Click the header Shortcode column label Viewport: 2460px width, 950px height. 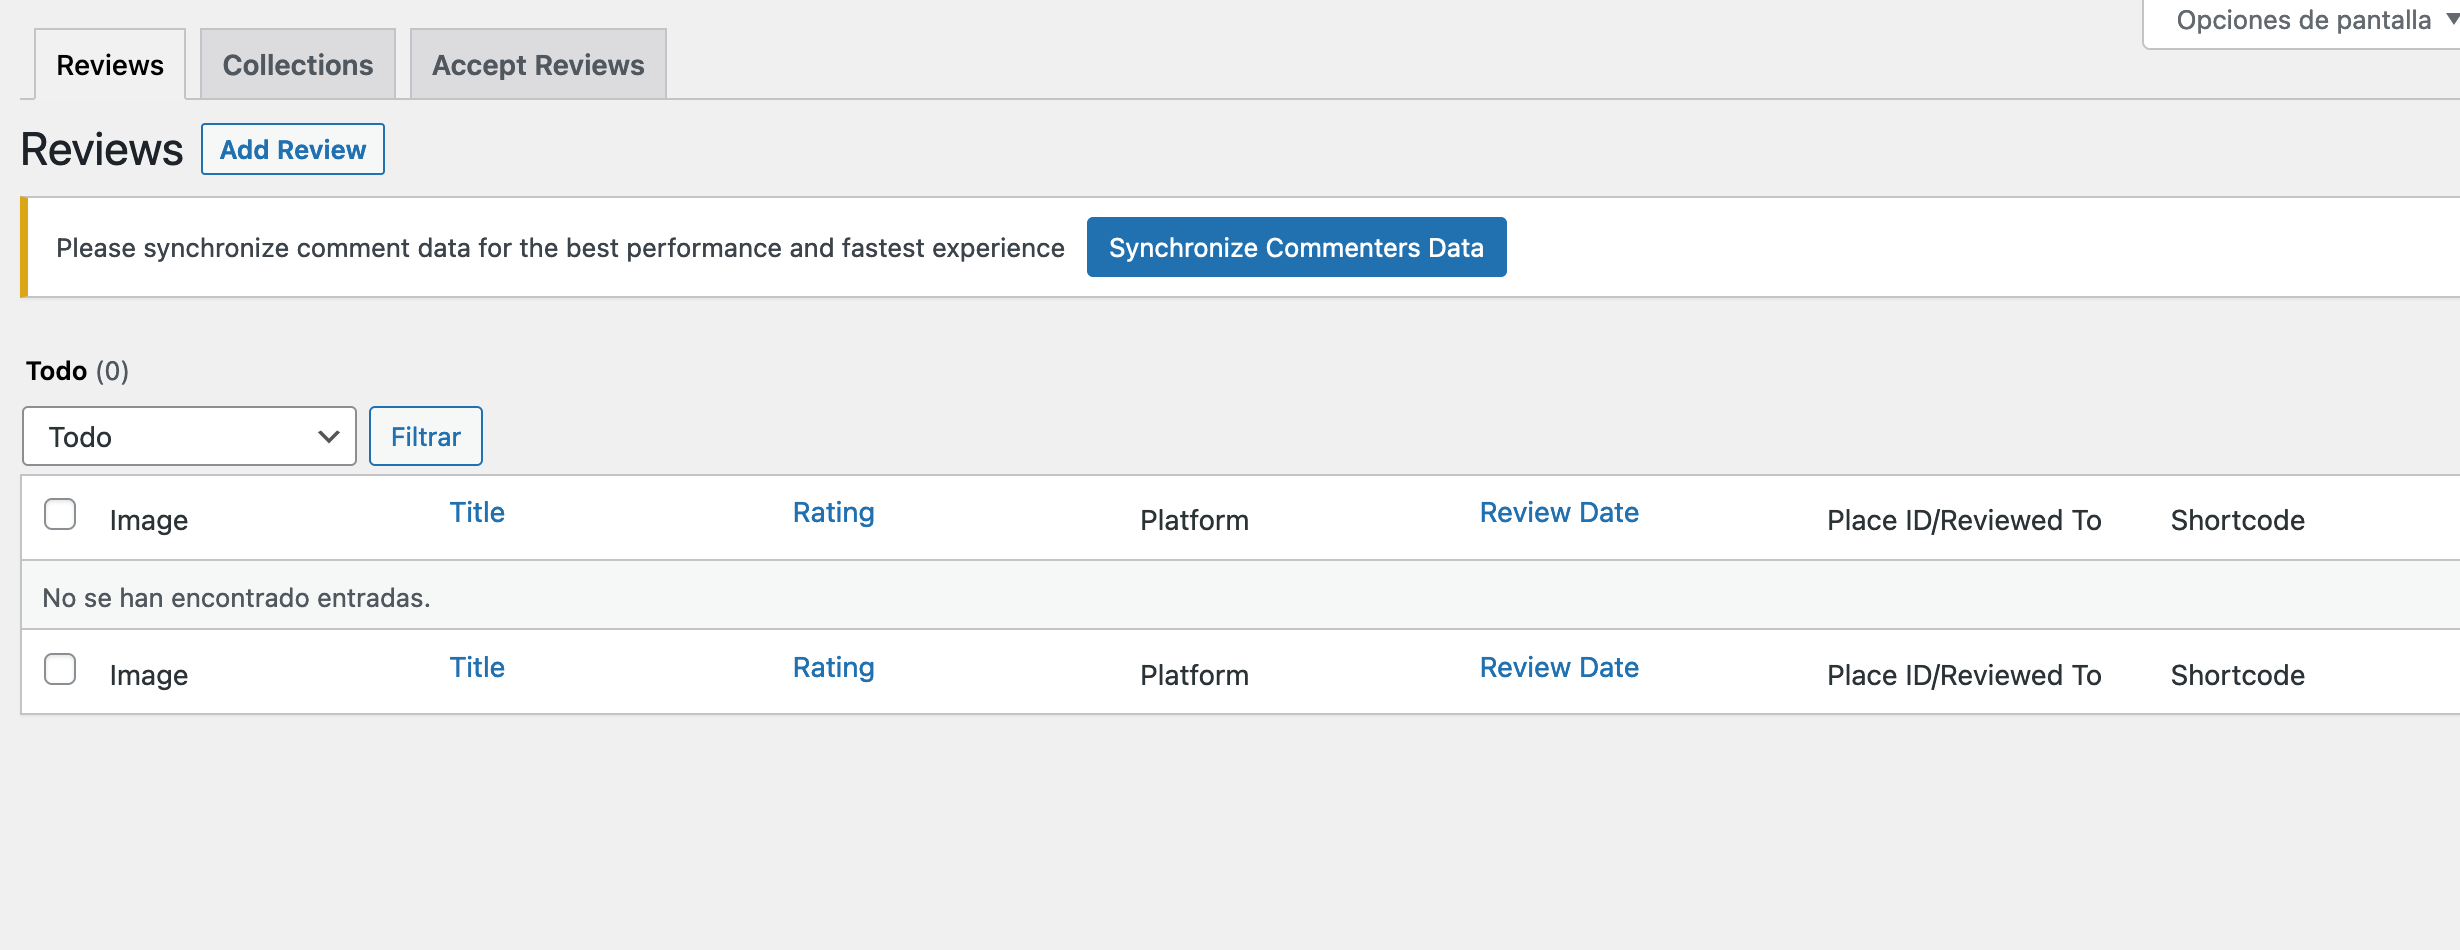(x=2237, y=520)
